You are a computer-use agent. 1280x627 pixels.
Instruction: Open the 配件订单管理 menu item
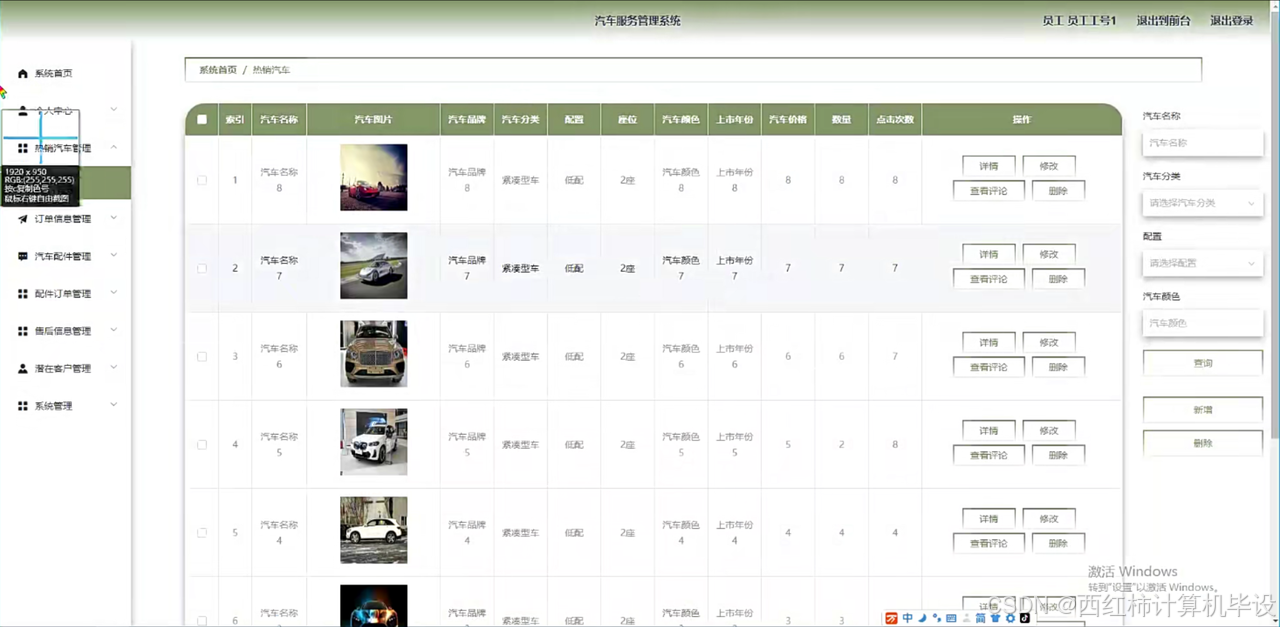[65, 294]
